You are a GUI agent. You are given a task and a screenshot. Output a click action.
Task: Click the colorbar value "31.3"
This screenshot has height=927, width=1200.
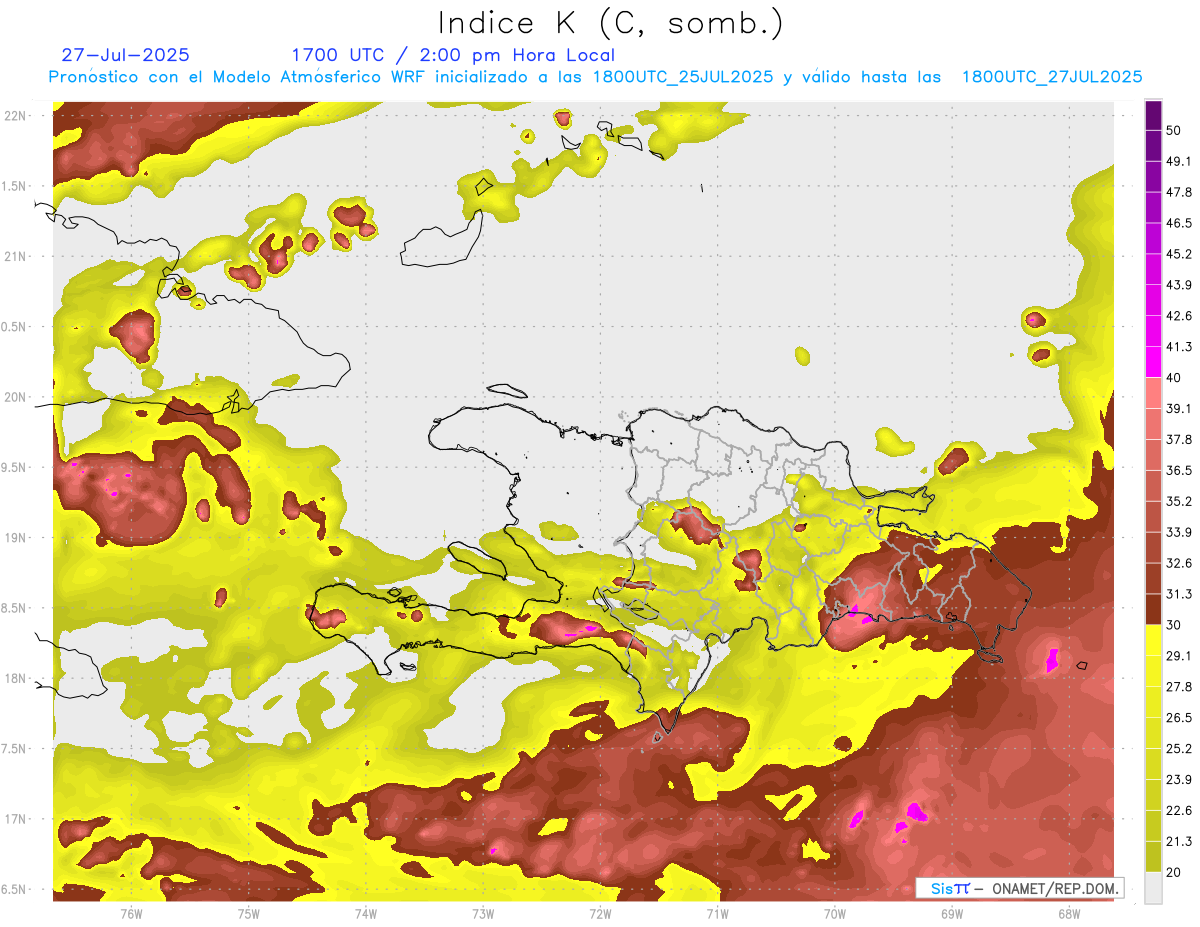click(x=1179, y=594)
